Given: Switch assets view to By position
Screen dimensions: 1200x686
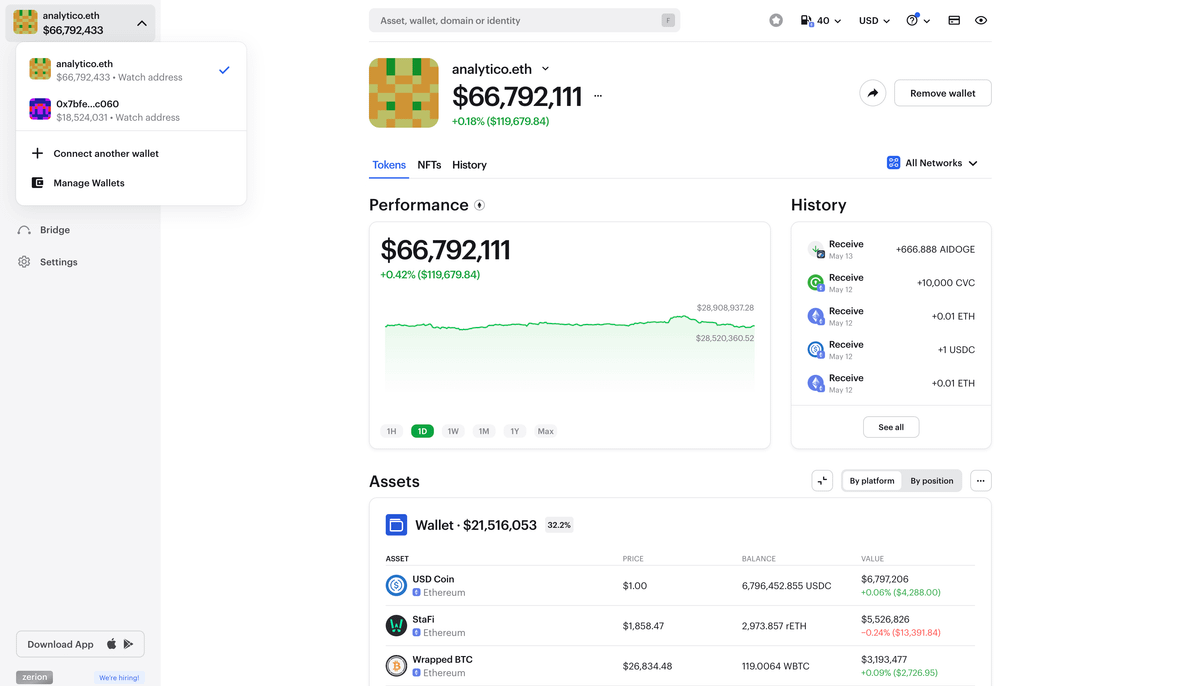Looking at the screenshot, I should (931, 481).
